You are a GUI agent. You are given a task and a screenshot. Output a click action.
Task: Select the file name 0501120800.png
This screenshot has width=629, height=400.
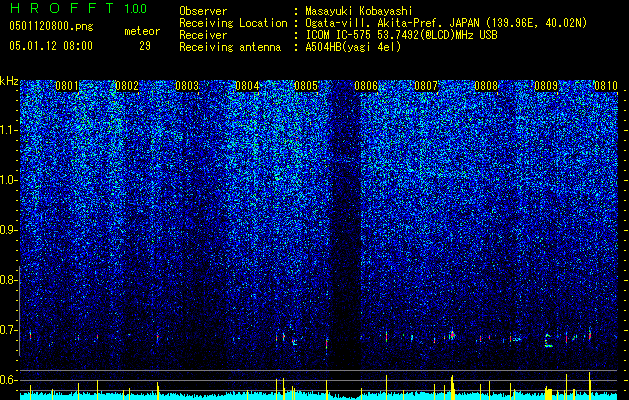click(x=51, y=27)
